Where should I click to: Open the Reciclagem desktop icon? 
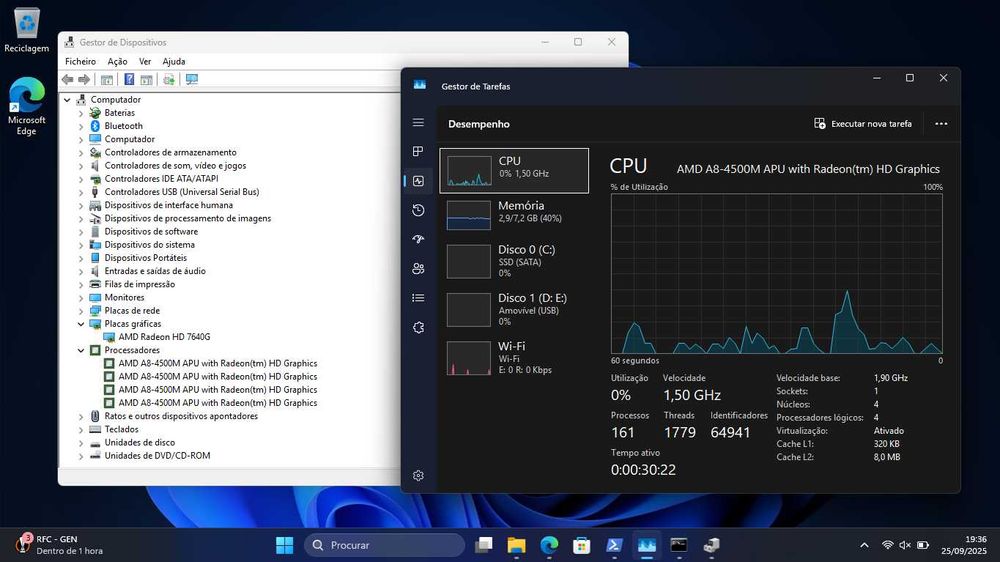pos(26,30)
